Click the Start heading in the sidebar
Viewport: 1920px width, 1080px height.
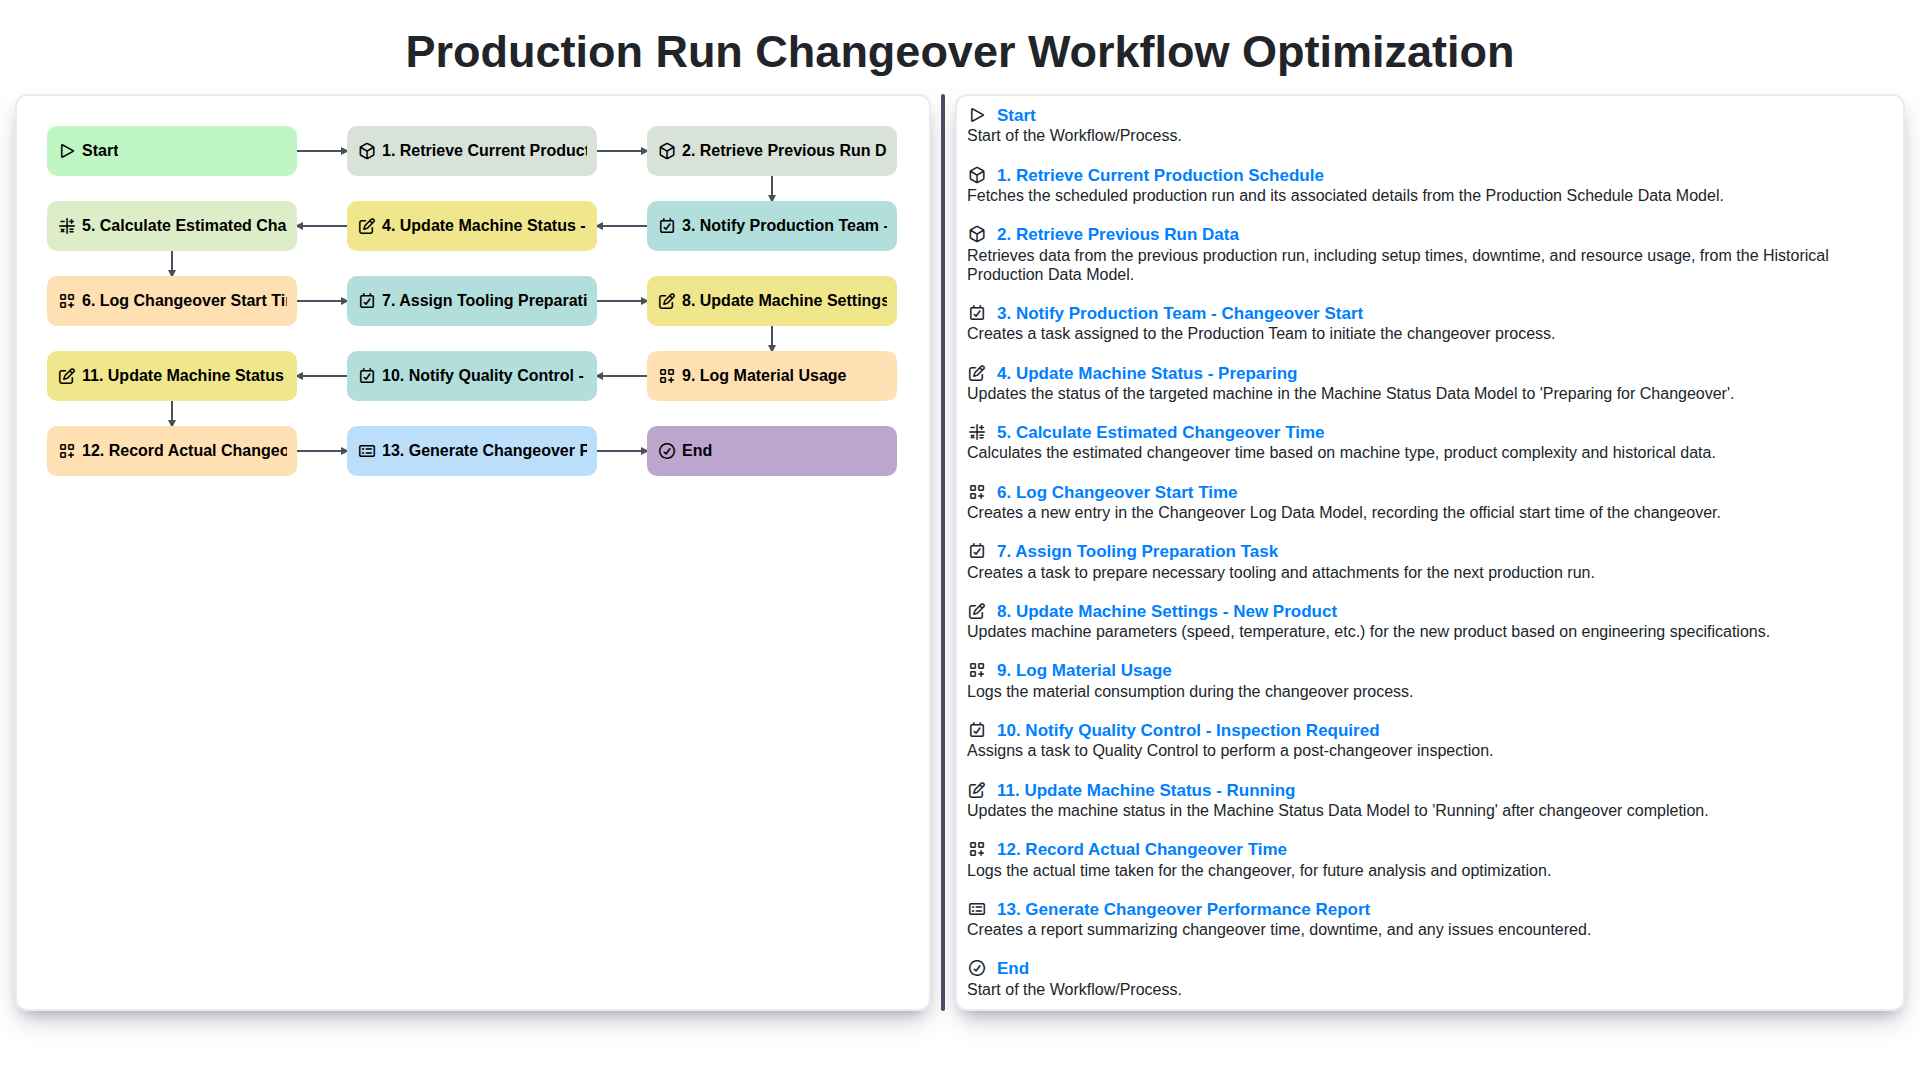click(1016, 115)
